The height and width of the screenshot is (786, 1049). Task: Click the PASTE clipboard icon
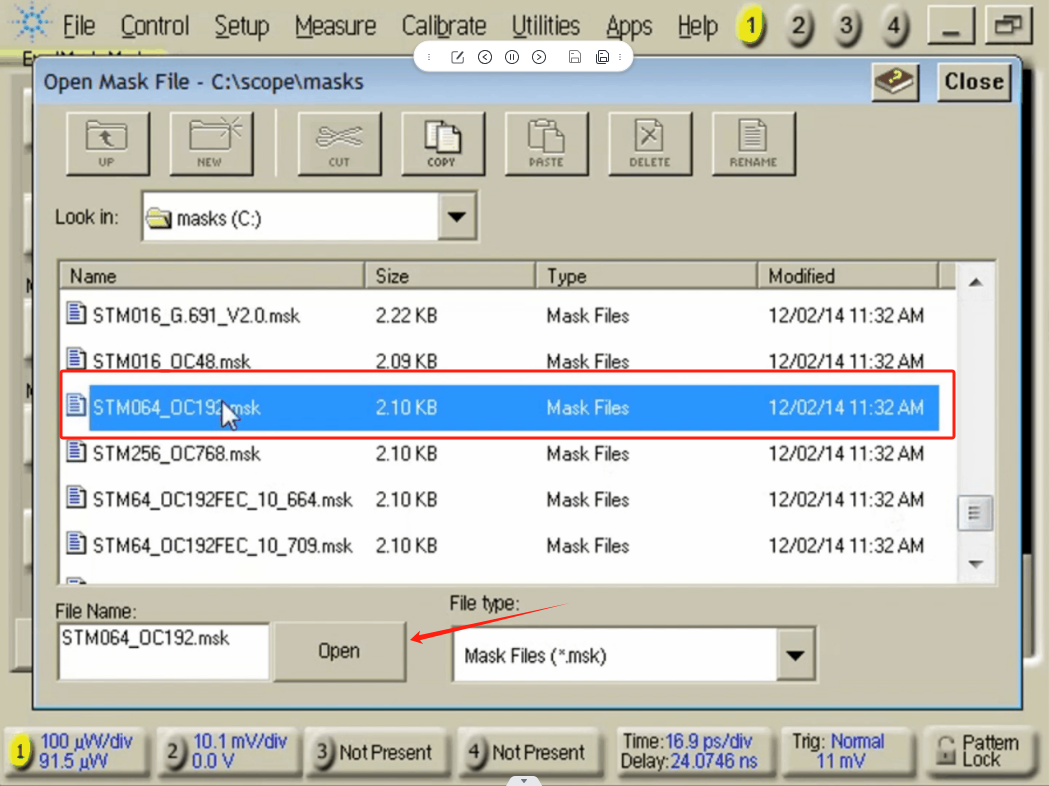pyautogui.click(x=546, y=143)
